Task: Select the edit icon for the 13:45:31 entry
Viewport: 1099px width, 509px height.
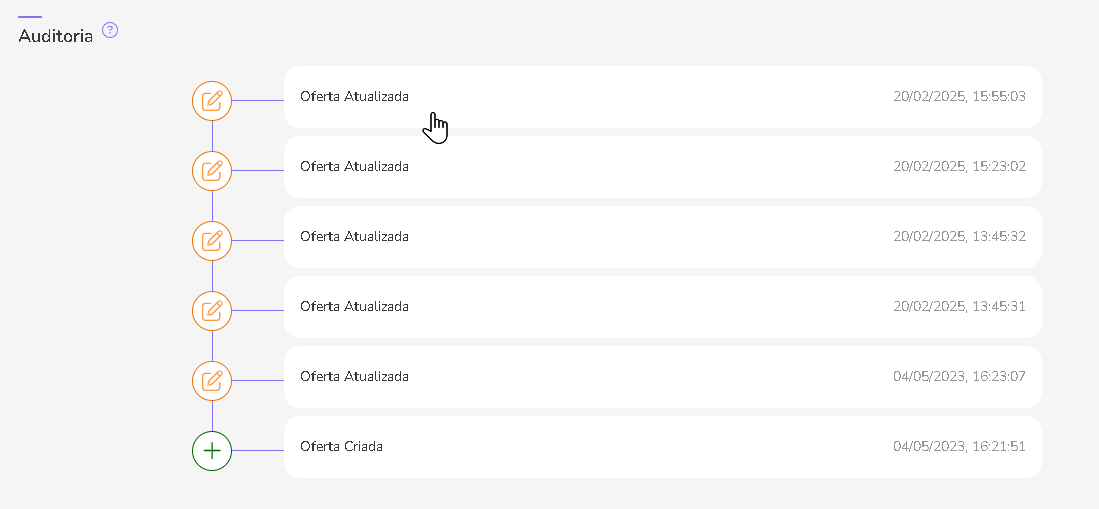Action: coord(212,311)
